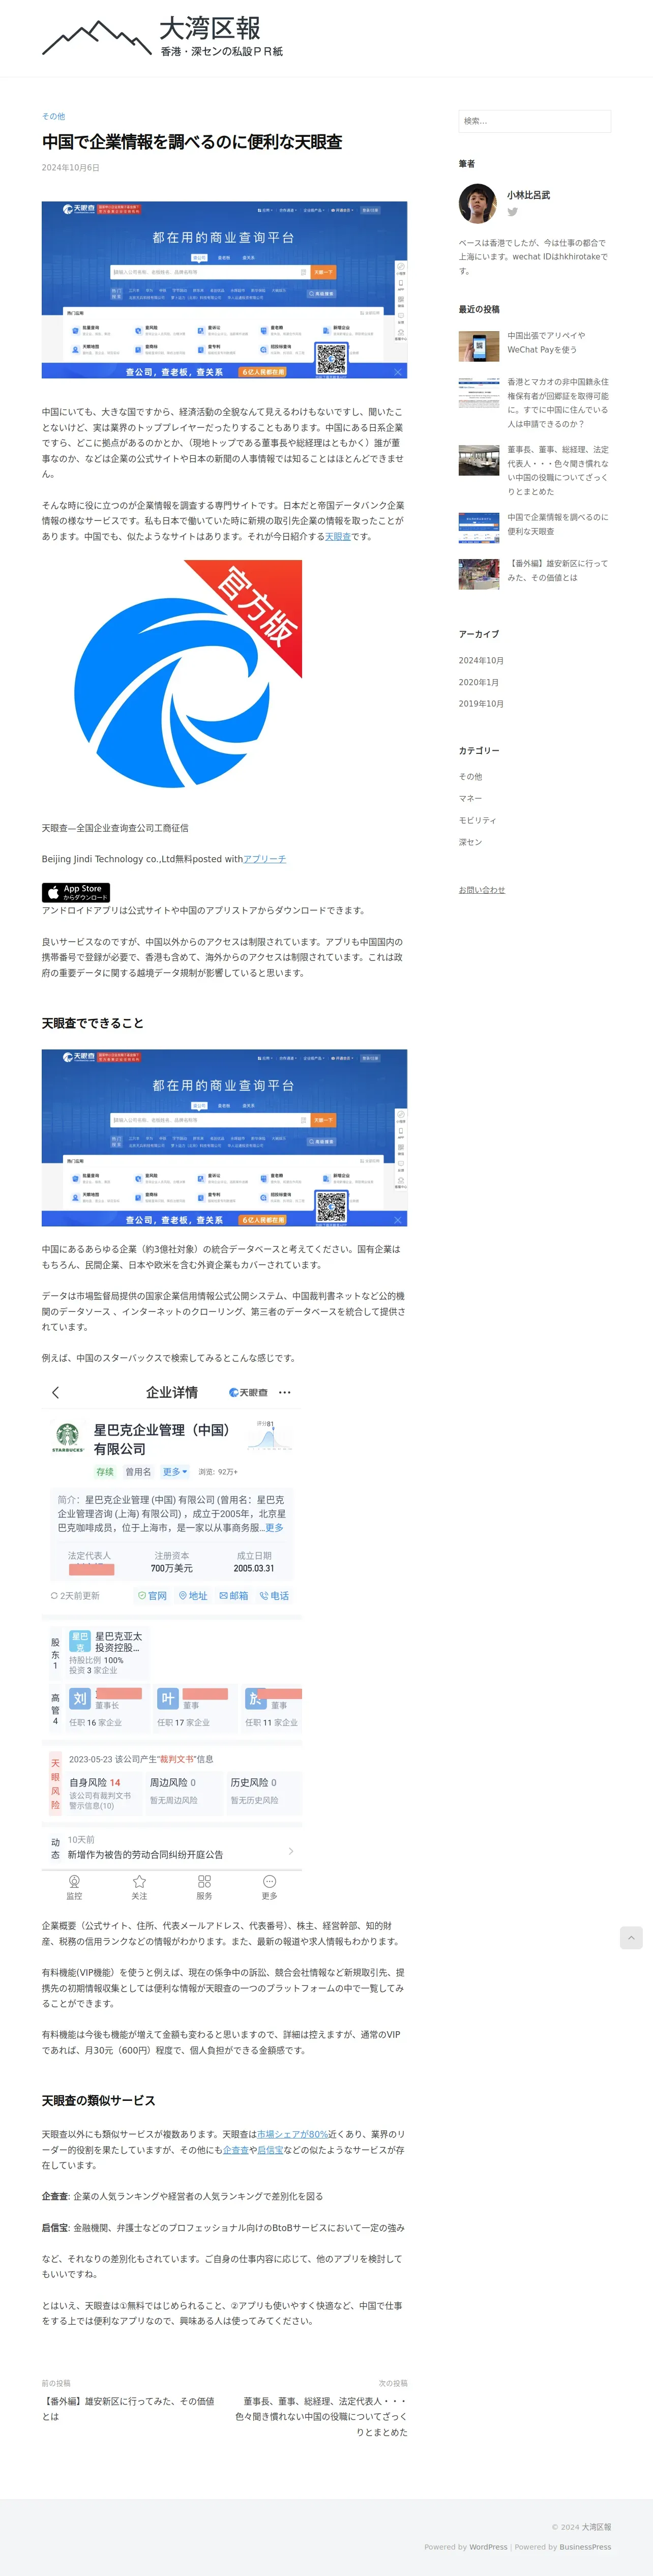The image size is (653, 2576).
Task: Click the 天眼査でできること heading
Action: pos(93,1023)
